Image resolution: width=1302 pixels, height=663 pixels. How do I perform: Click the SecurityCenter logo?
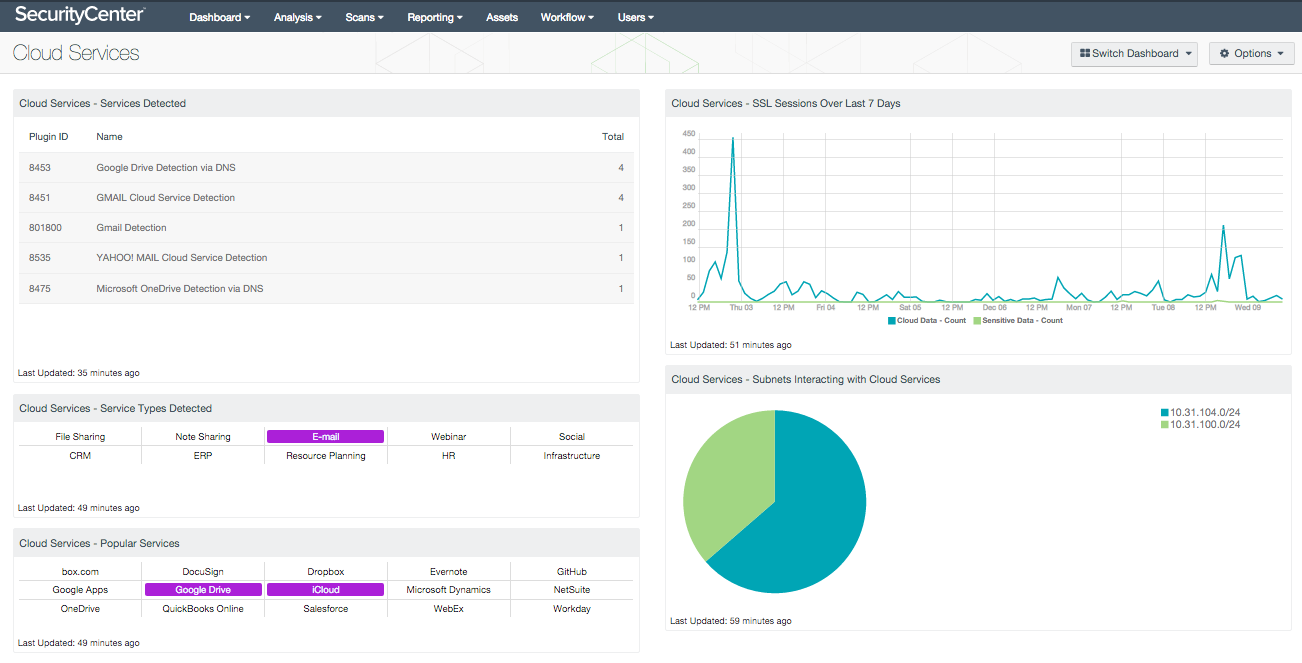[80, 15]
